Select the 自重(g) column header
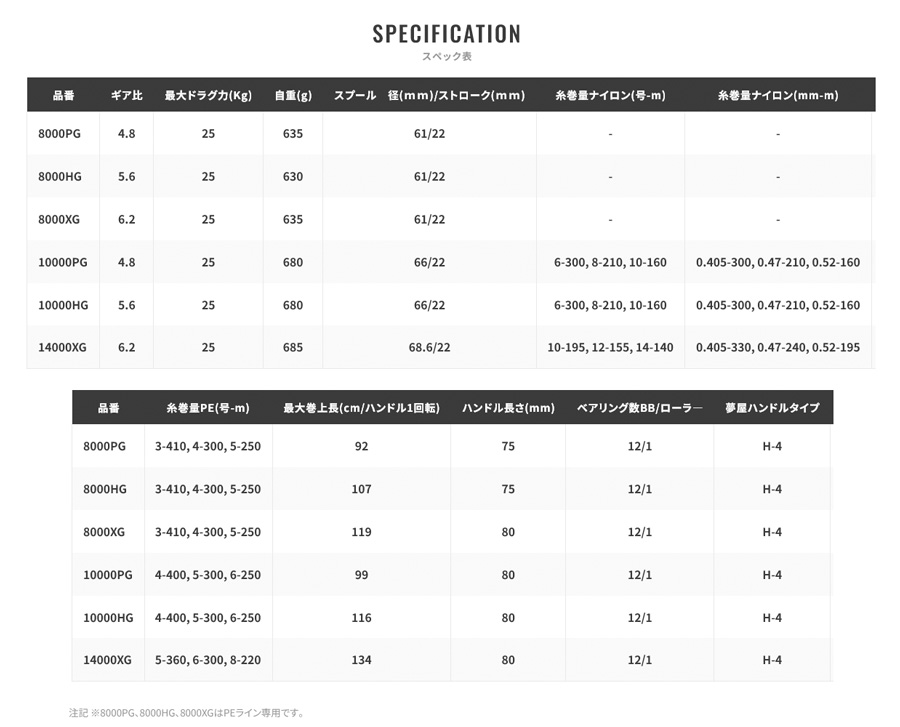Image resolution: width=900 pixels, height=727 pixels. pos(293,95)
